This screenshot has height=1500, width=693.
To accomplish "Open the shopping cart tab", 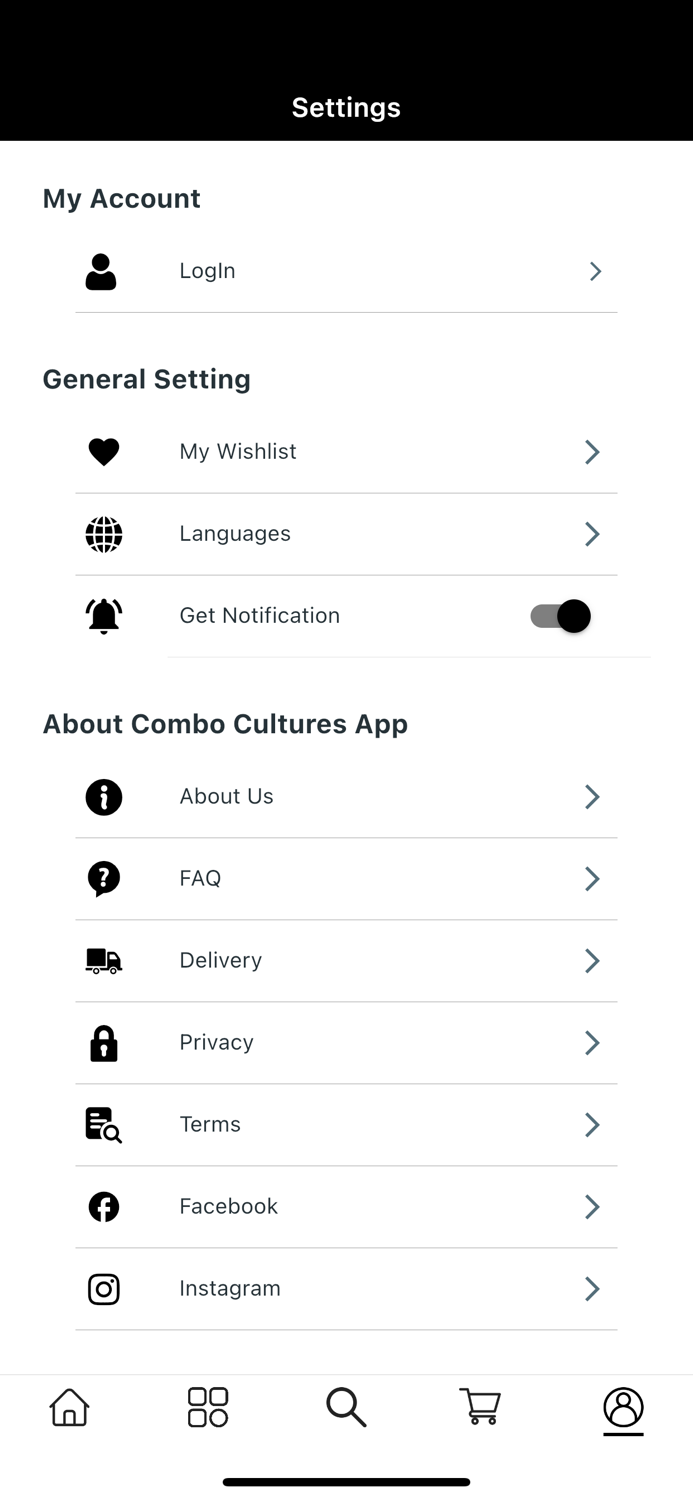I will (x=480, y=1407).
